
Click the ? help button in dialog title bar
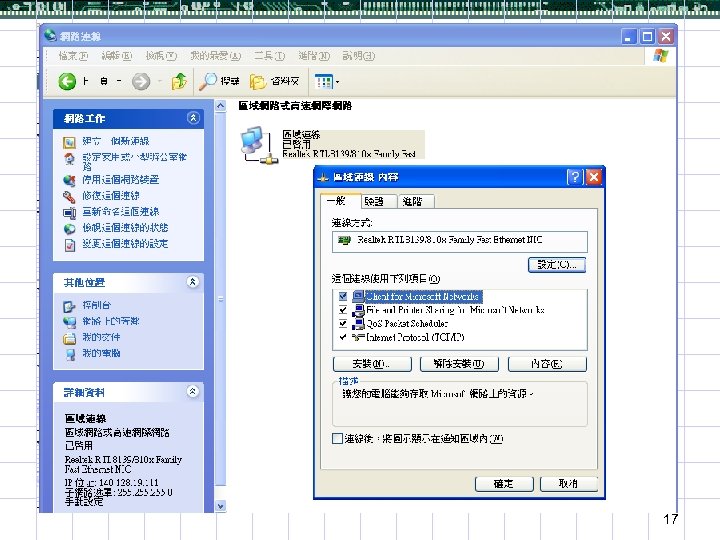point(575,177)
